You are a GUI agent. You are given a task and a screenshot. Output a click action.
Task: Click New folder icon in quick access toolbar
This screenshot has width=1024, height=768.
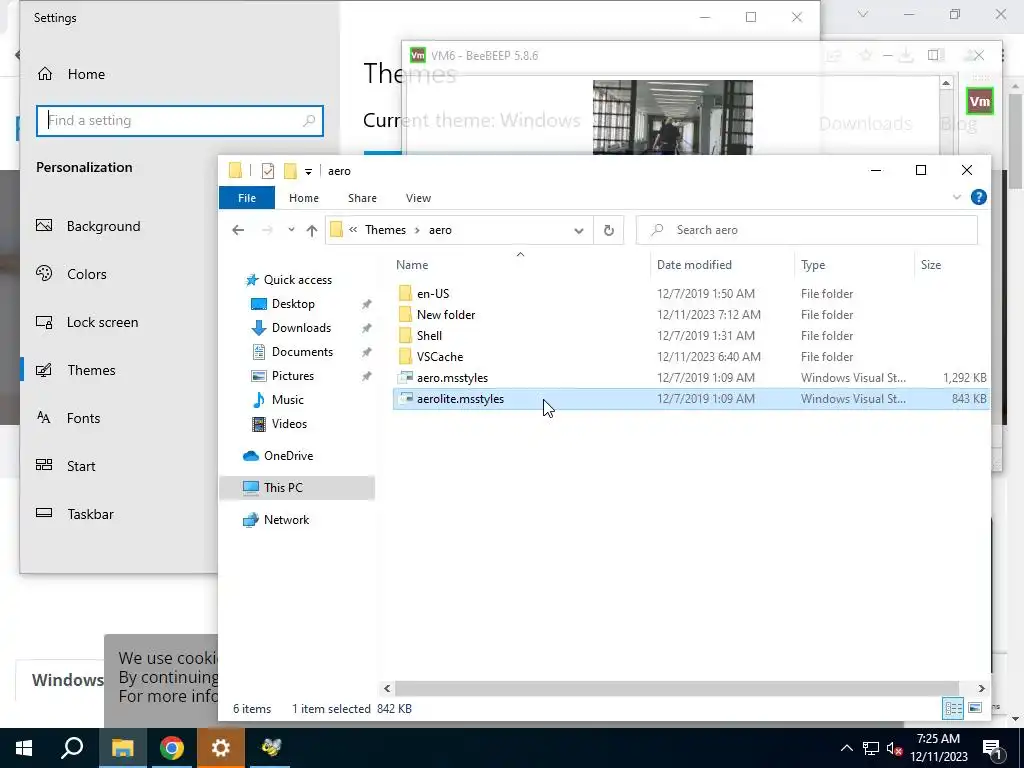tap(290, 171)
